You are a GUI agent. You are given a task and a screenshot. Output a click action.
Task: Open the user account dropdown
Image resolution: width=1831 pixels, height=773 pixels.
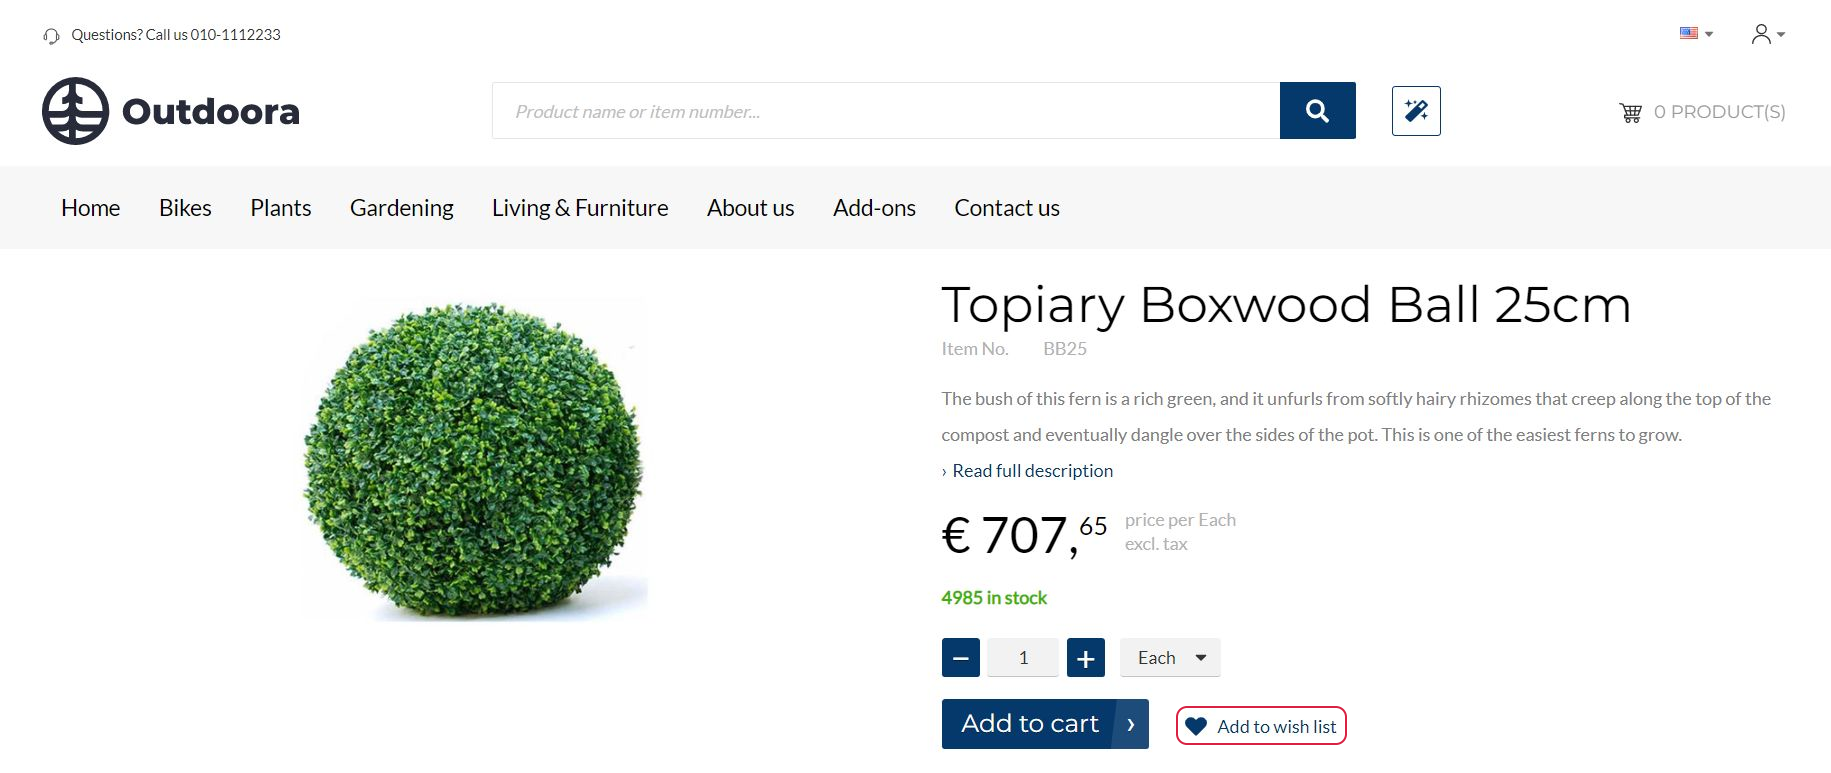pos(1767,34)
